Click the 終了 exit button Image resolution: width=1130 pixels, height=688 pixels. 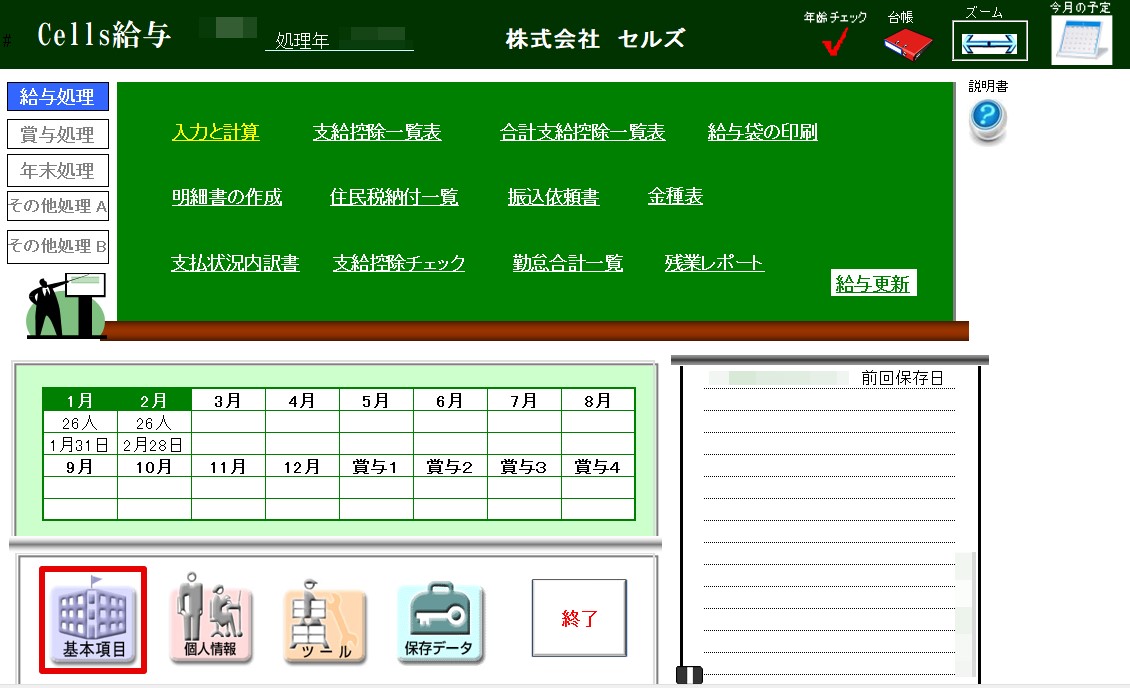point(579,619)
